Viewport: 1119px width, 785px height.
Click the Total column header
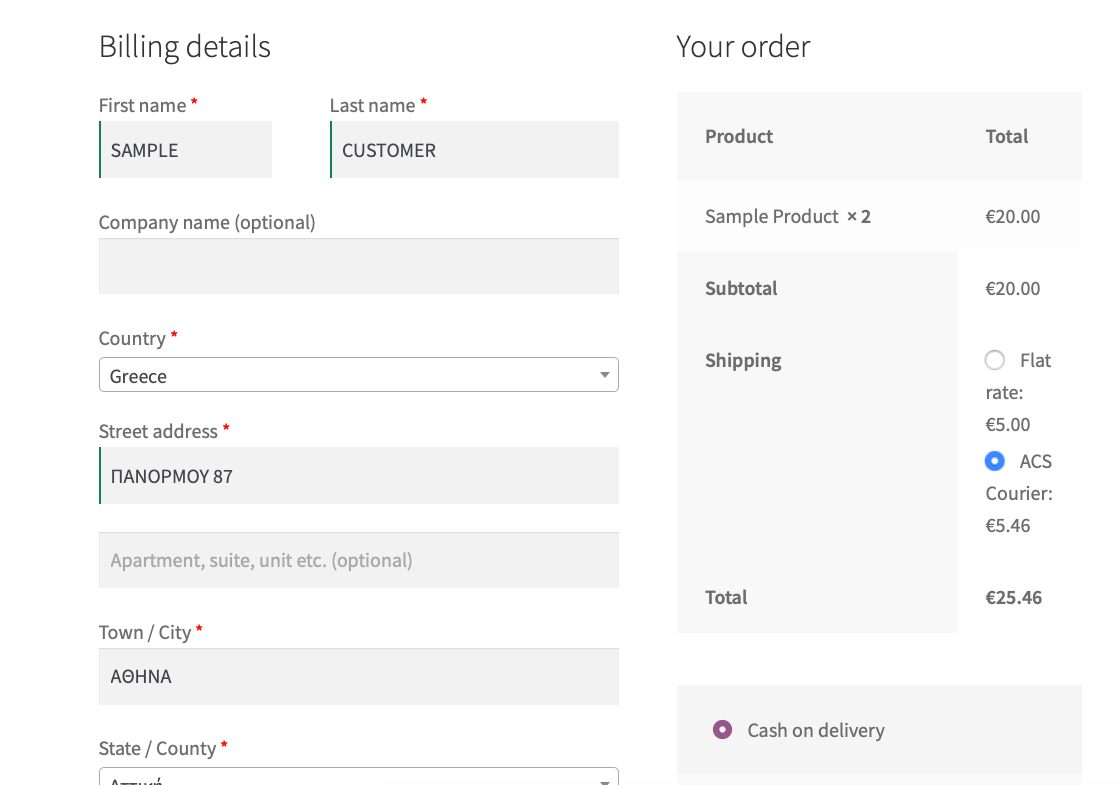(1007, 136)
